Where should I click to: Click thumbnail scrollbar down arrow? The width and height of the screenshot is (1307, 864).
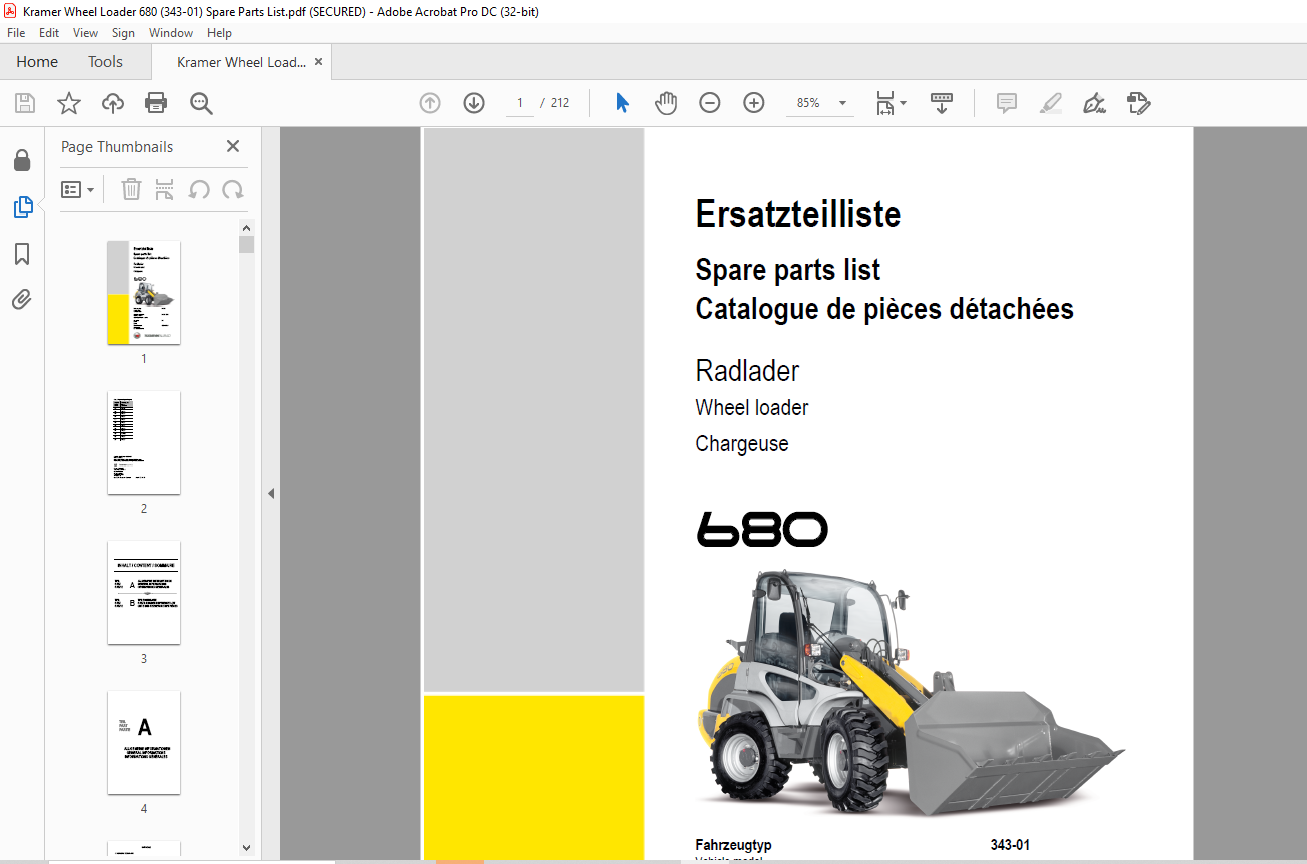(247, 848)
